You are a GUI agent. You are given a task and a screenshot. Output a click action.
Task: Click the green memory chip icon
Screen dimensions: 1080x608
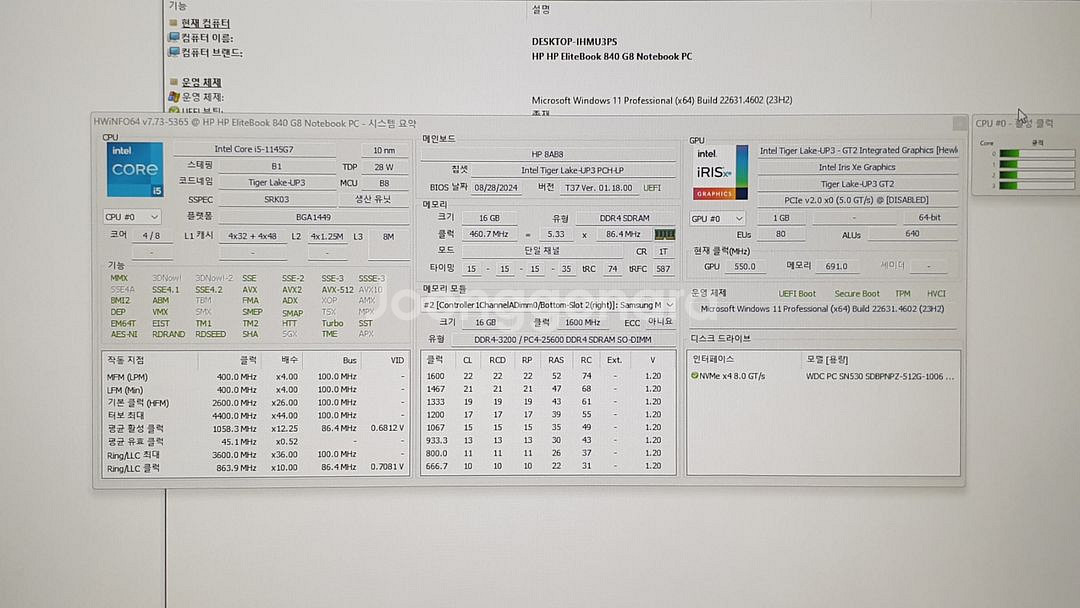pos(664,234)
